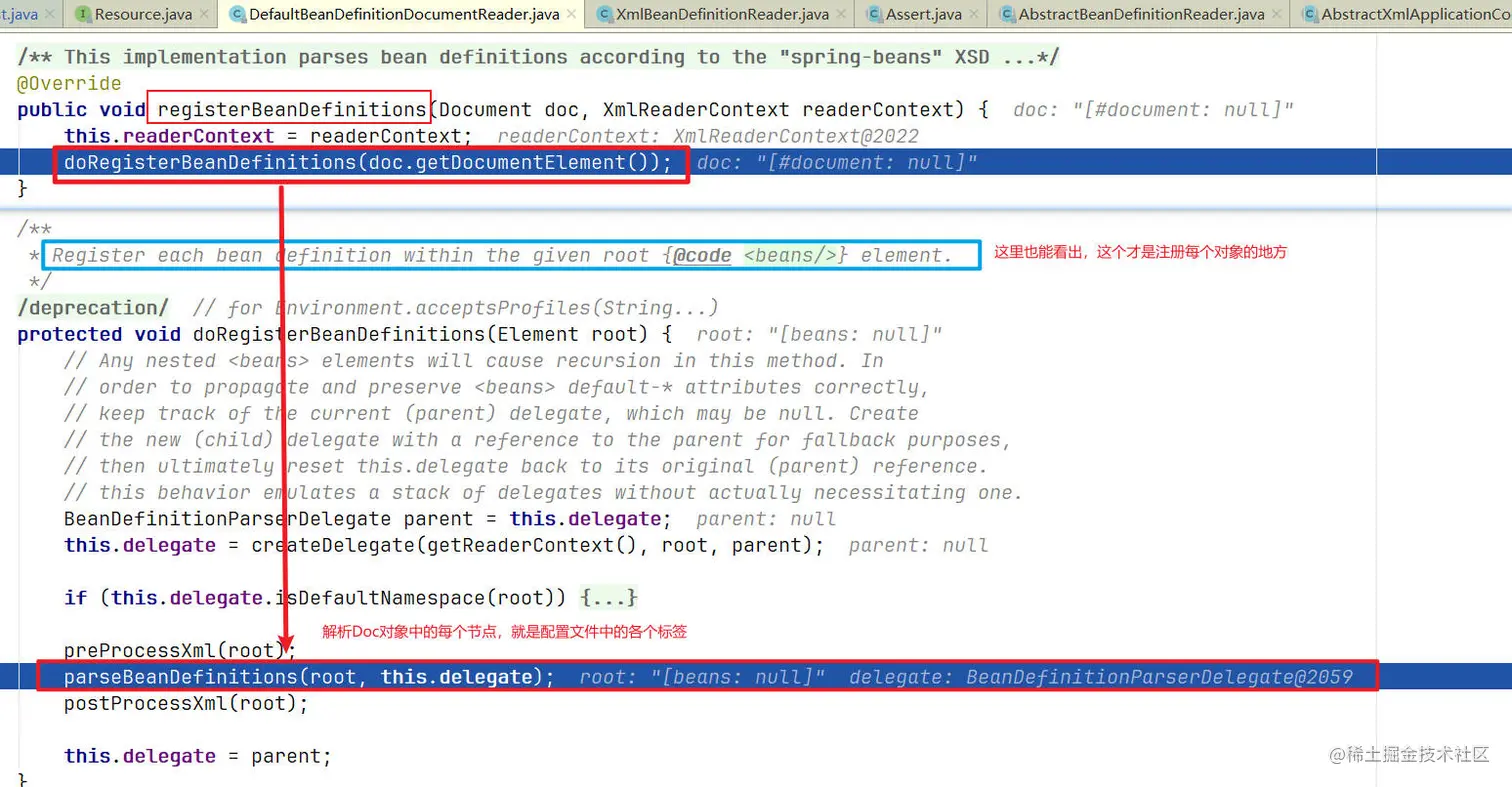This screenshot has width=1512, height=787.
Task: Click the comment line starting 'keep track of'
Action: (491, 413)
